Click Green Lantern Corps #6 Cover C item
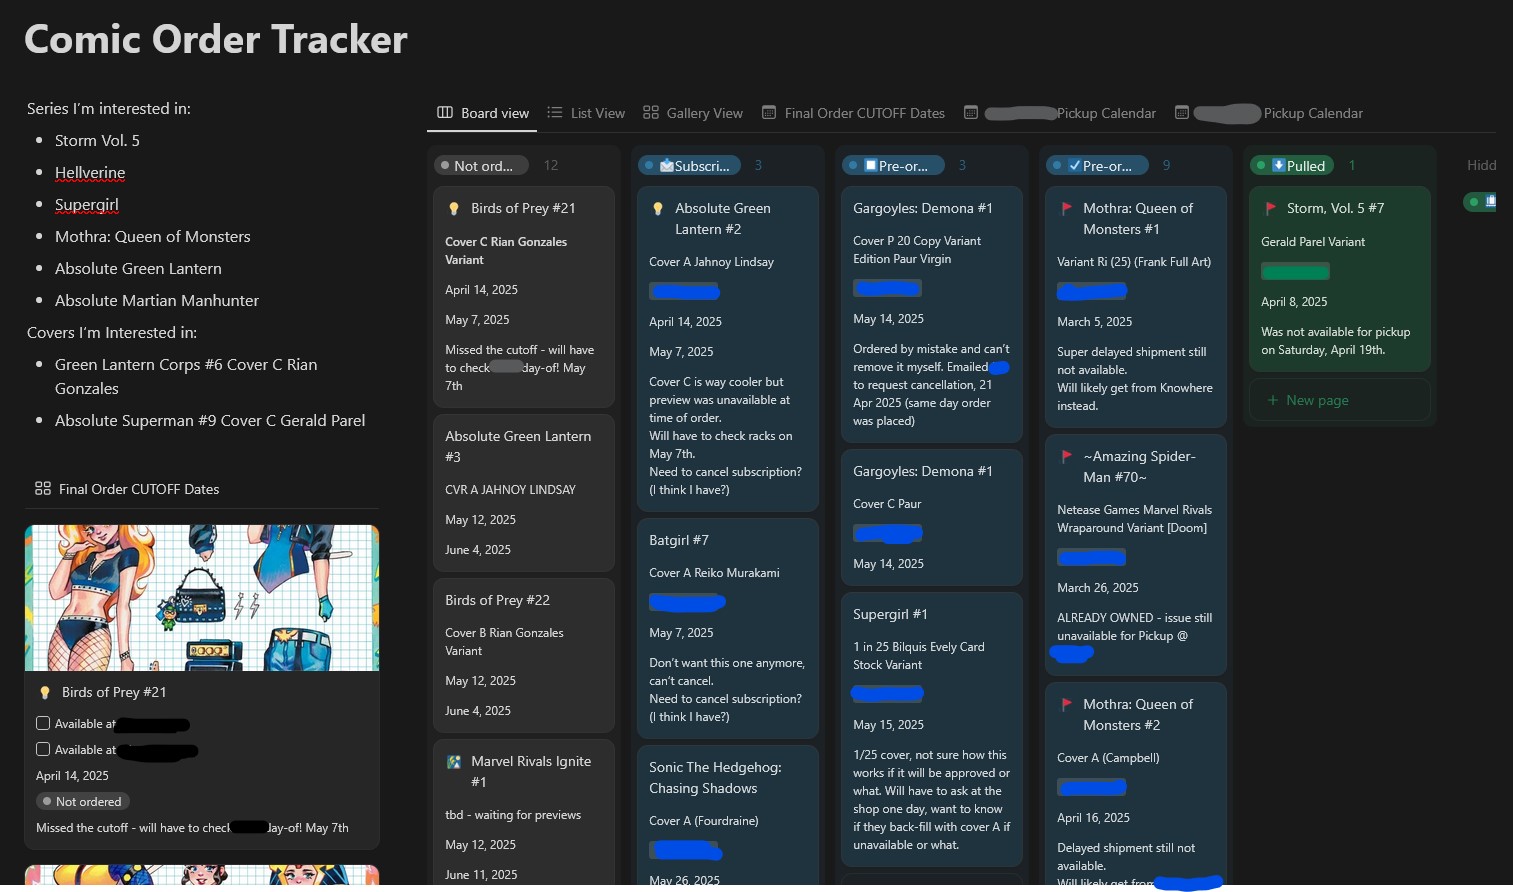 pyautogui.click(x=186, y=376)
